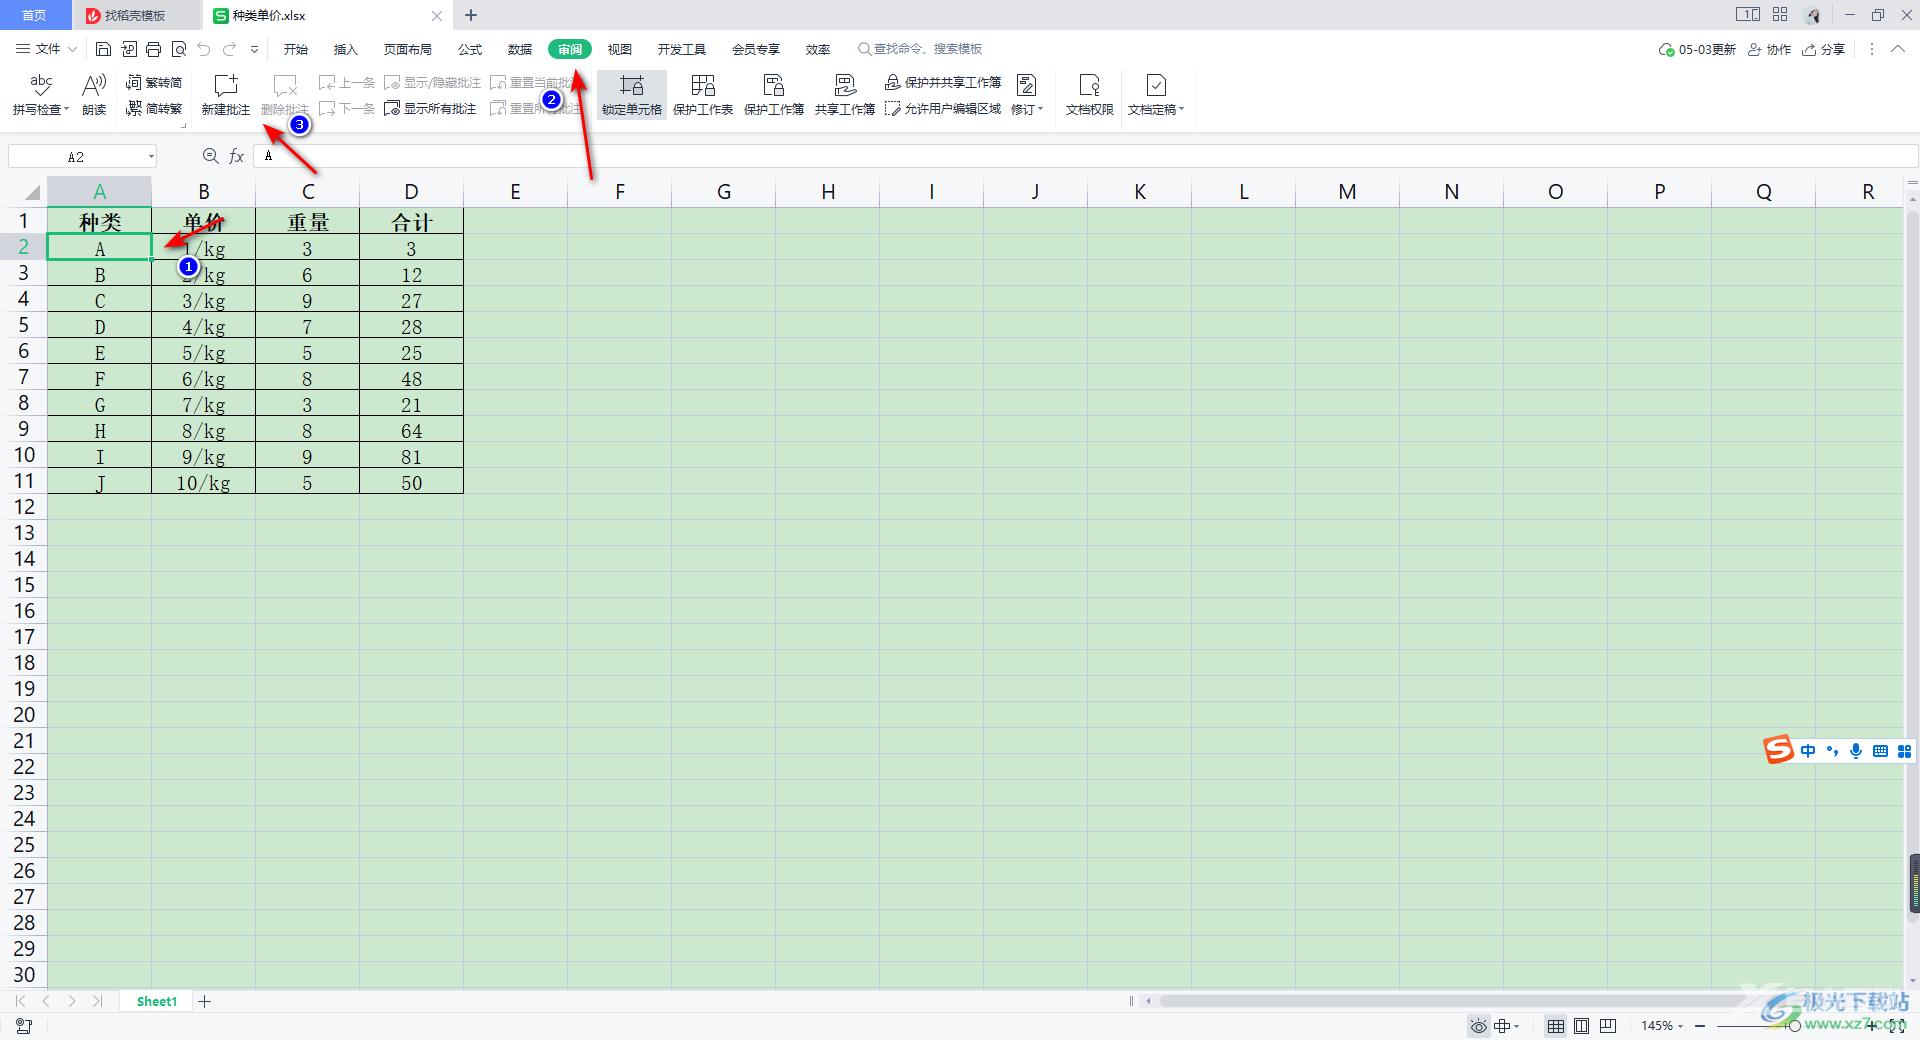The height and width of the screenshot is (1040, 1920).
Task: Select the Sheet1 sheet tab
Action: click(x=157, y=1001)
